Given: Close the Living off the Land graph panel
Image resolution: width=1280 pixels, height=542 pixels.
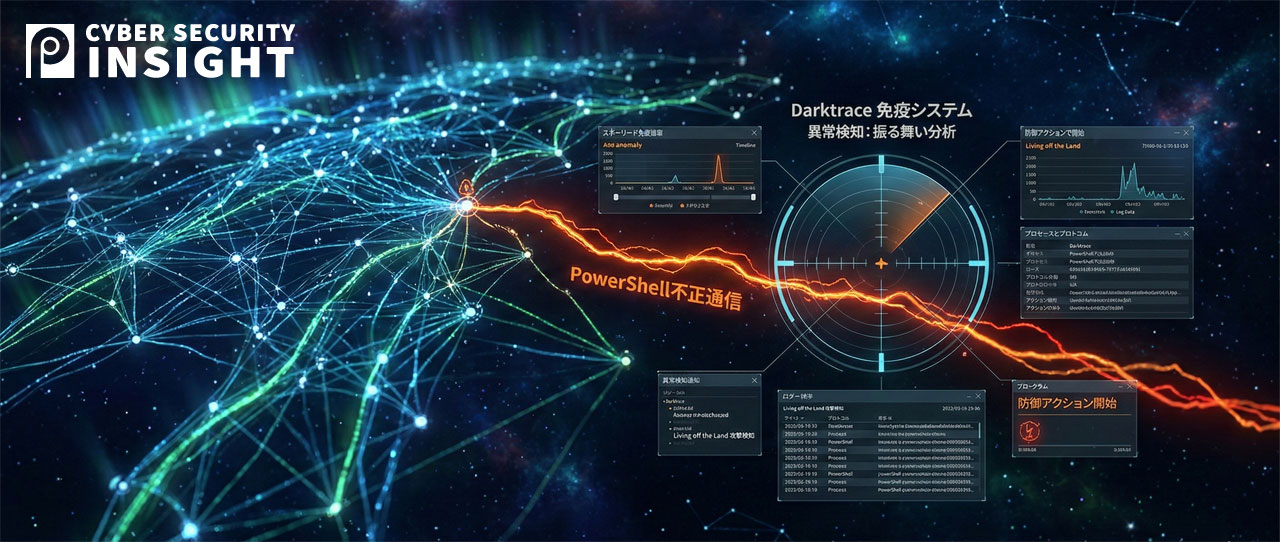Looking at the screenshot, I should (x=1187, y=132).
